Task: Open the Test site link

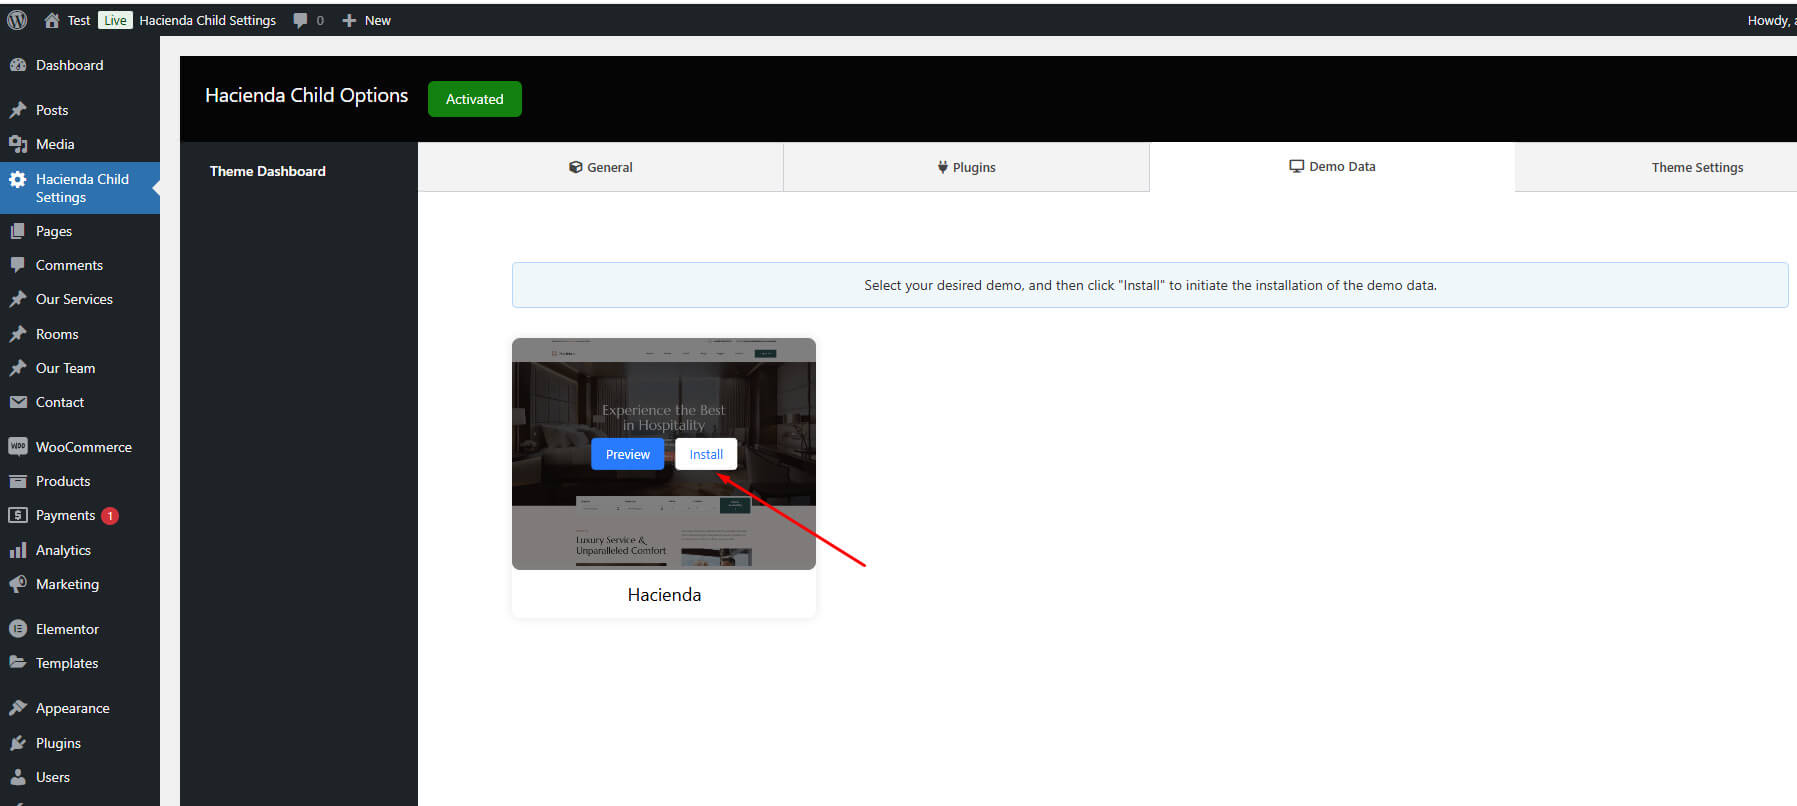Action: [x=79, y=20]
